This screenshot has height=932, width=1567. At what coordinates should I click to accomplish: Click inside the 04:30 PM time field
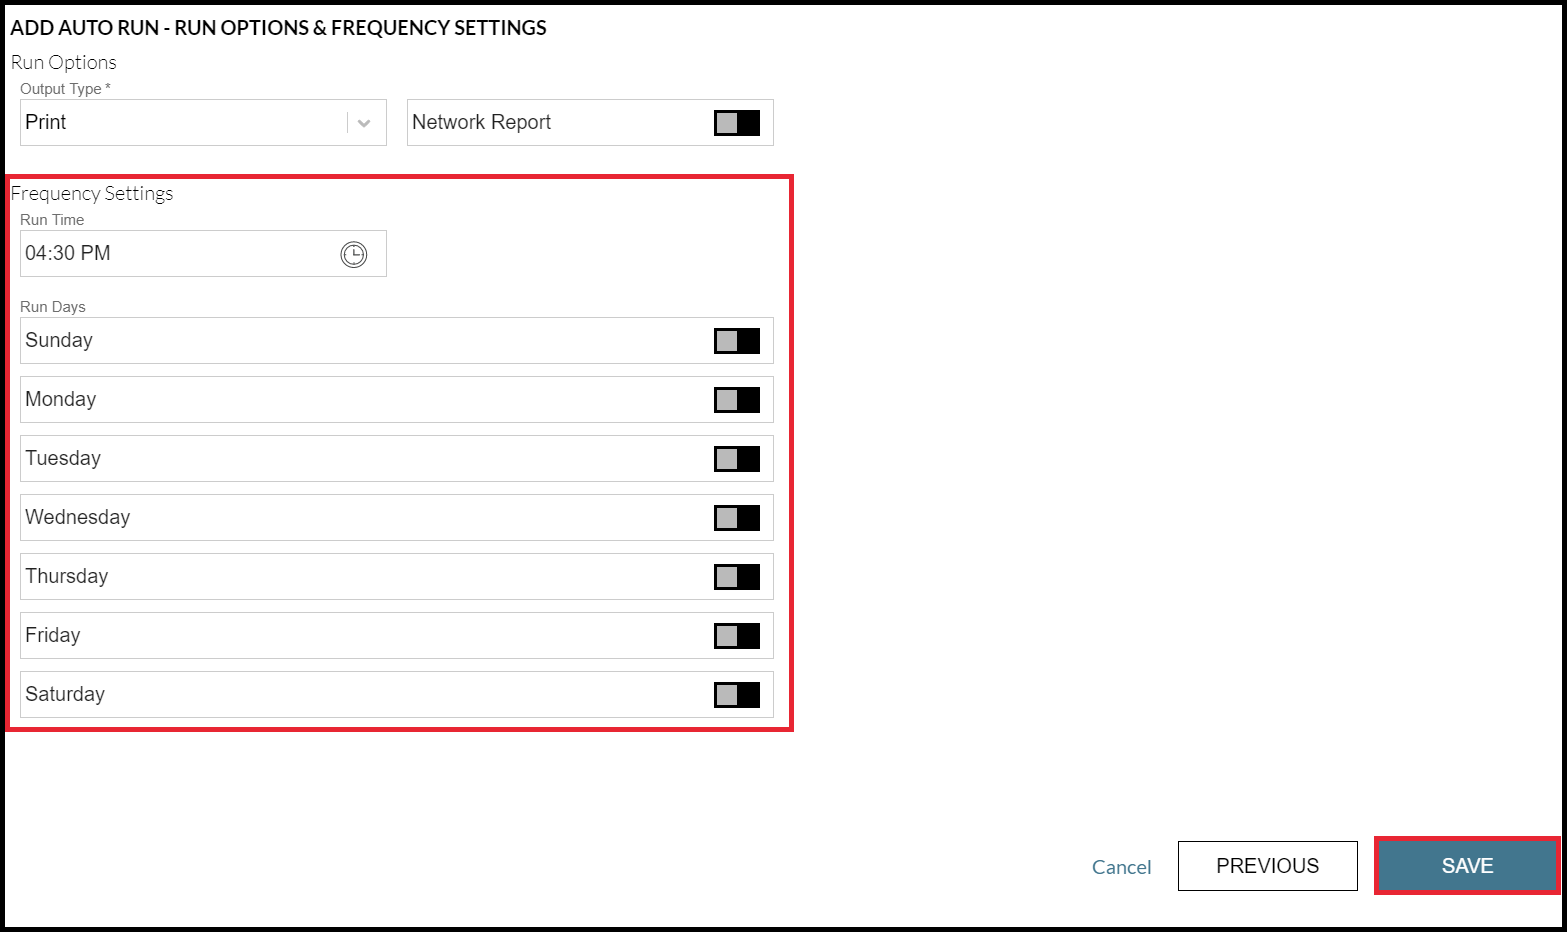click(150, 253)
